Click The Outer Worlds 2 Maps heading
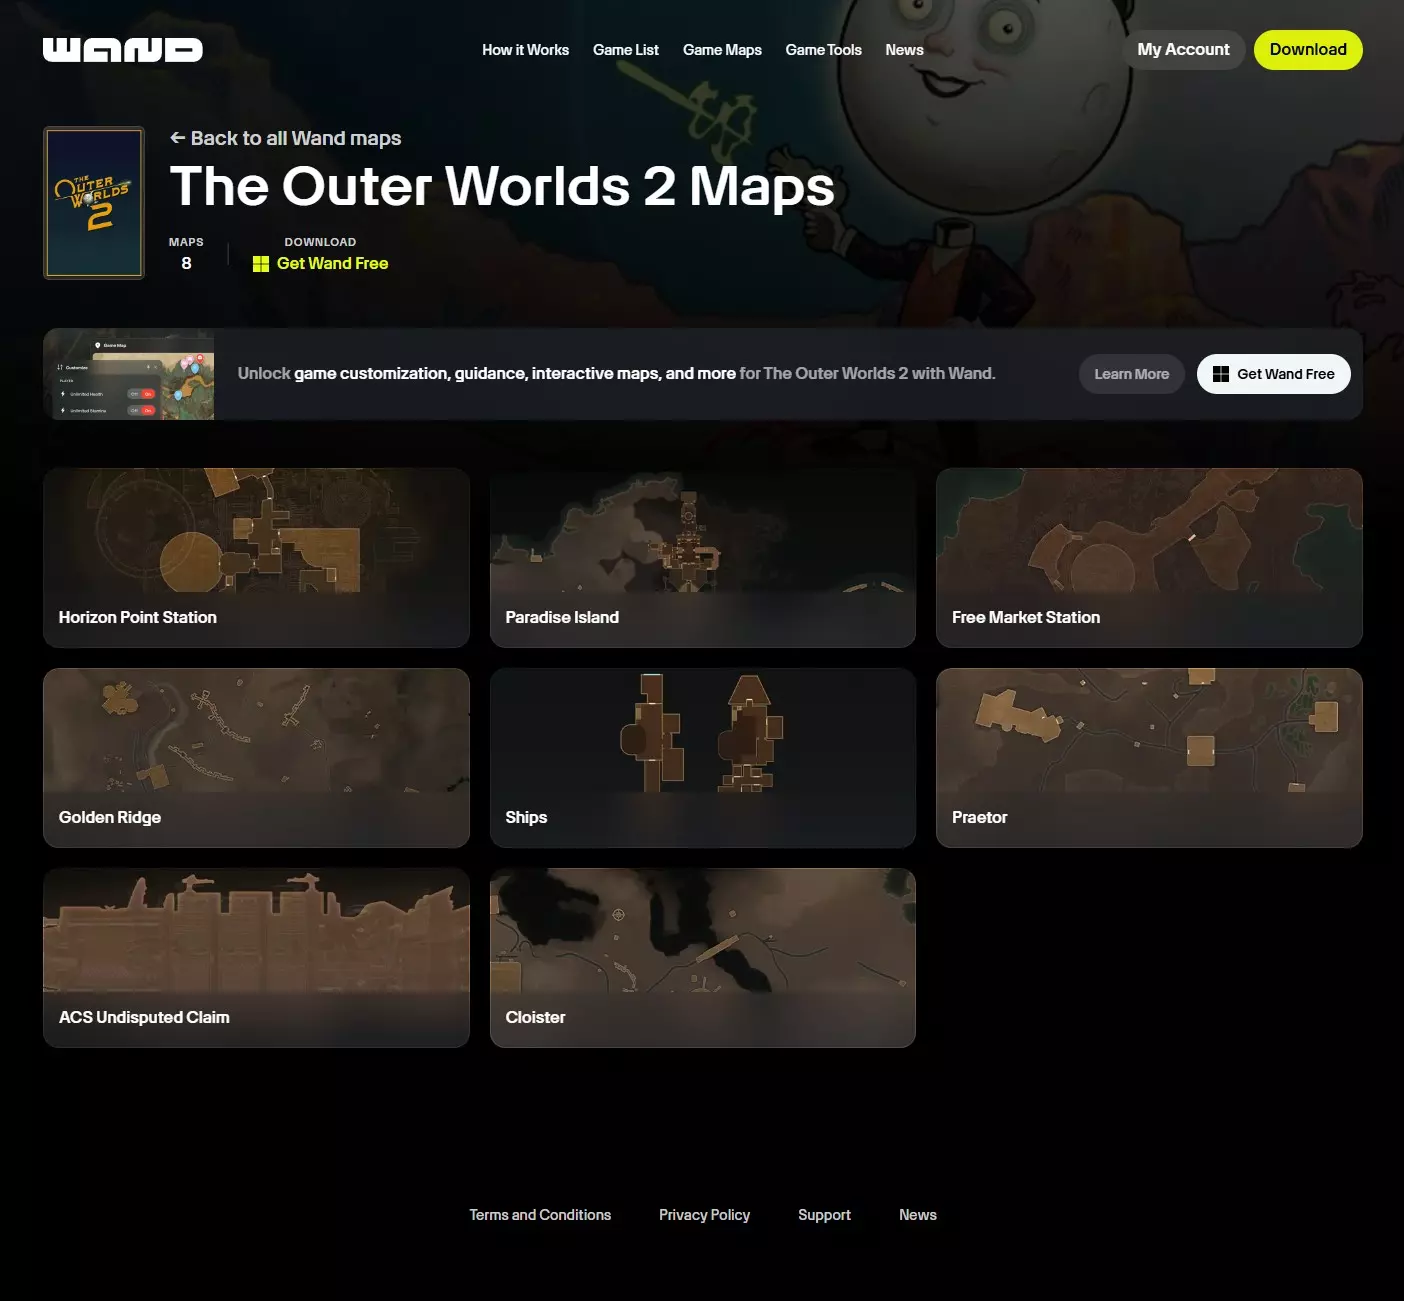 tap(502, 187)
